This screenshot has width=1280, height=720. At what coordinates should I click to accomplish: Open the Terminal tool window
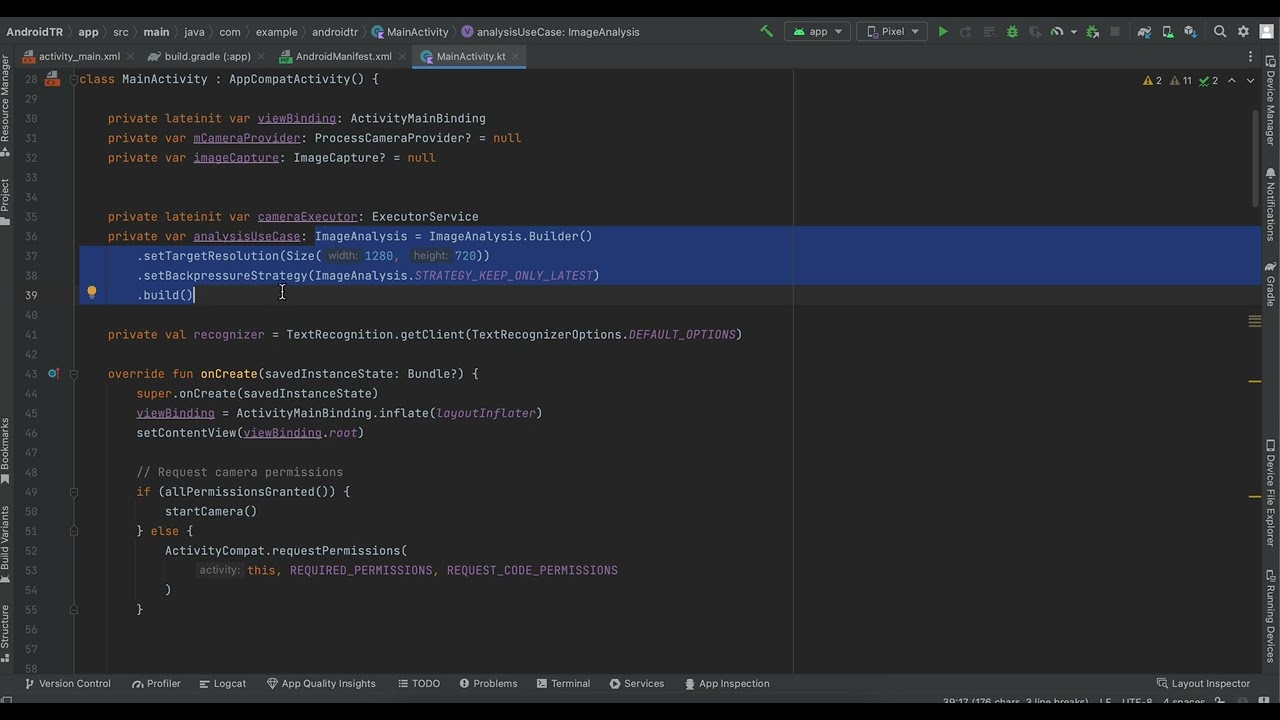(x=563, y=684)
